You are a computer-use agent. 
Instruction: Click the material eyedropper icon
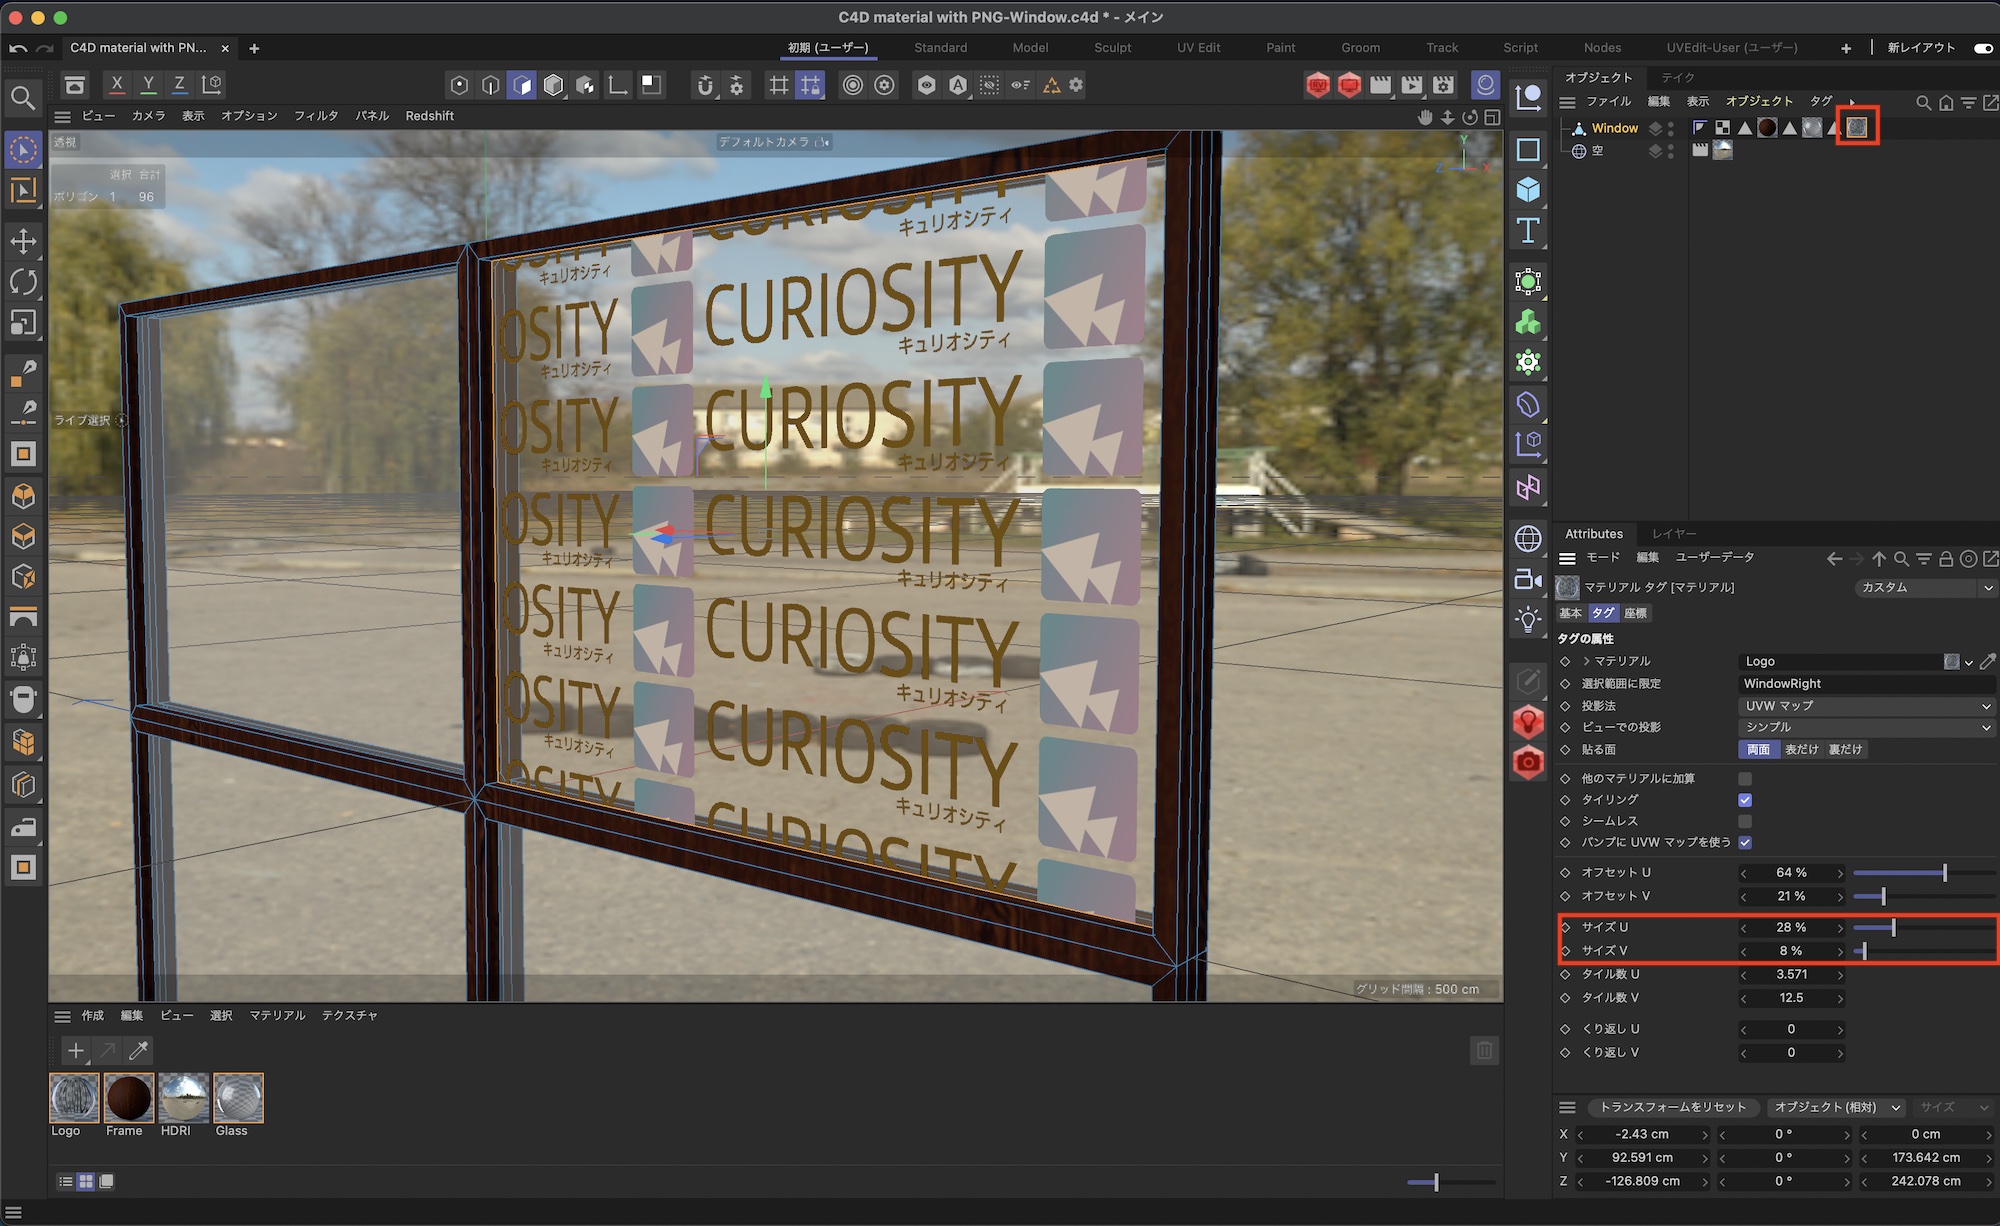pos(139,1050)
